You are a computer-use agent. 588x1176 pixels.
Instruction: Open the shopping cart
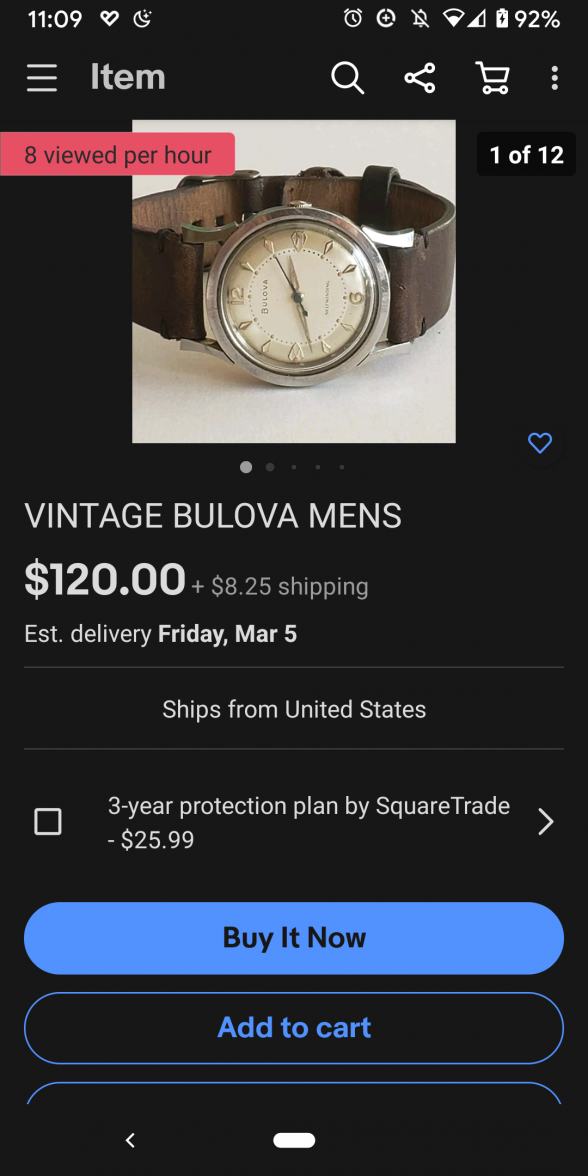(x=491, y=77)
